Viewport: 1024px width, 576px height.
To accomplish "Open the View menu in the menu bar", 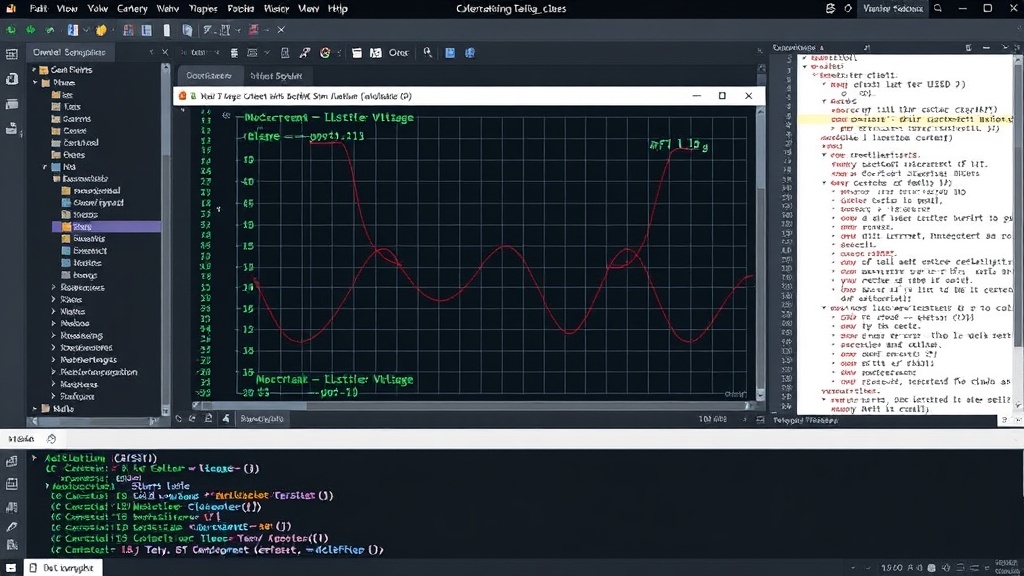I will click(x=67, y=8).
